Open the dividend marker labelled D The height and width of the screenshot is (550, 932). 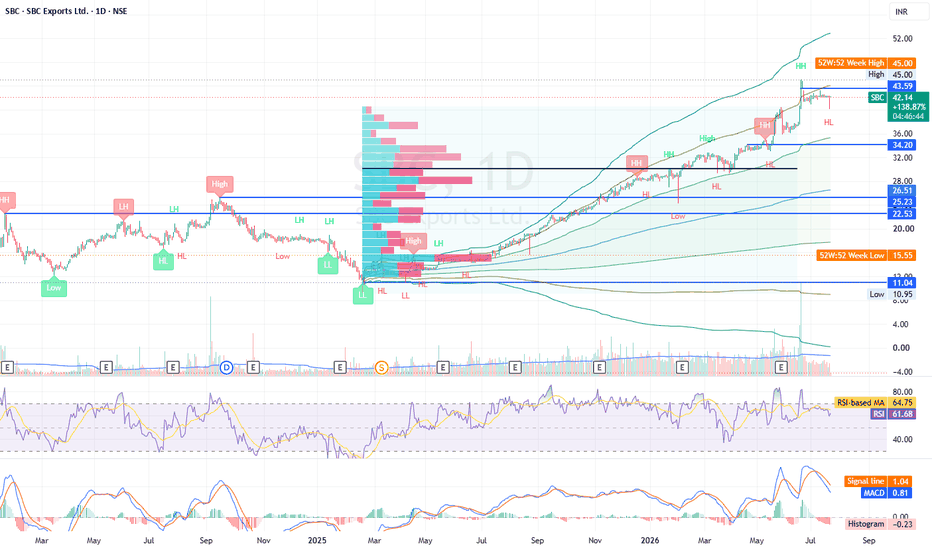tap(226, 367)
